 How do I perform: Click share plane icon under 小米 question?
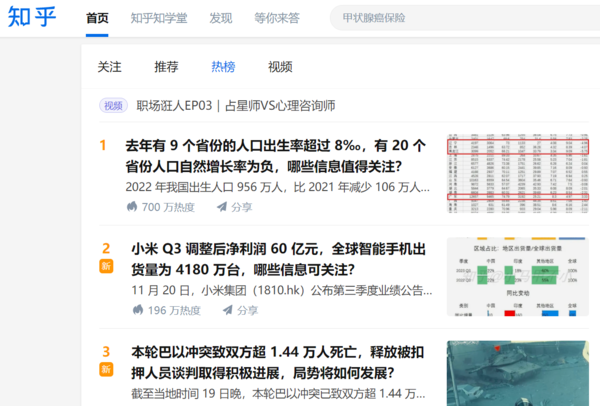pyautogui.click(x=228, y=310)
